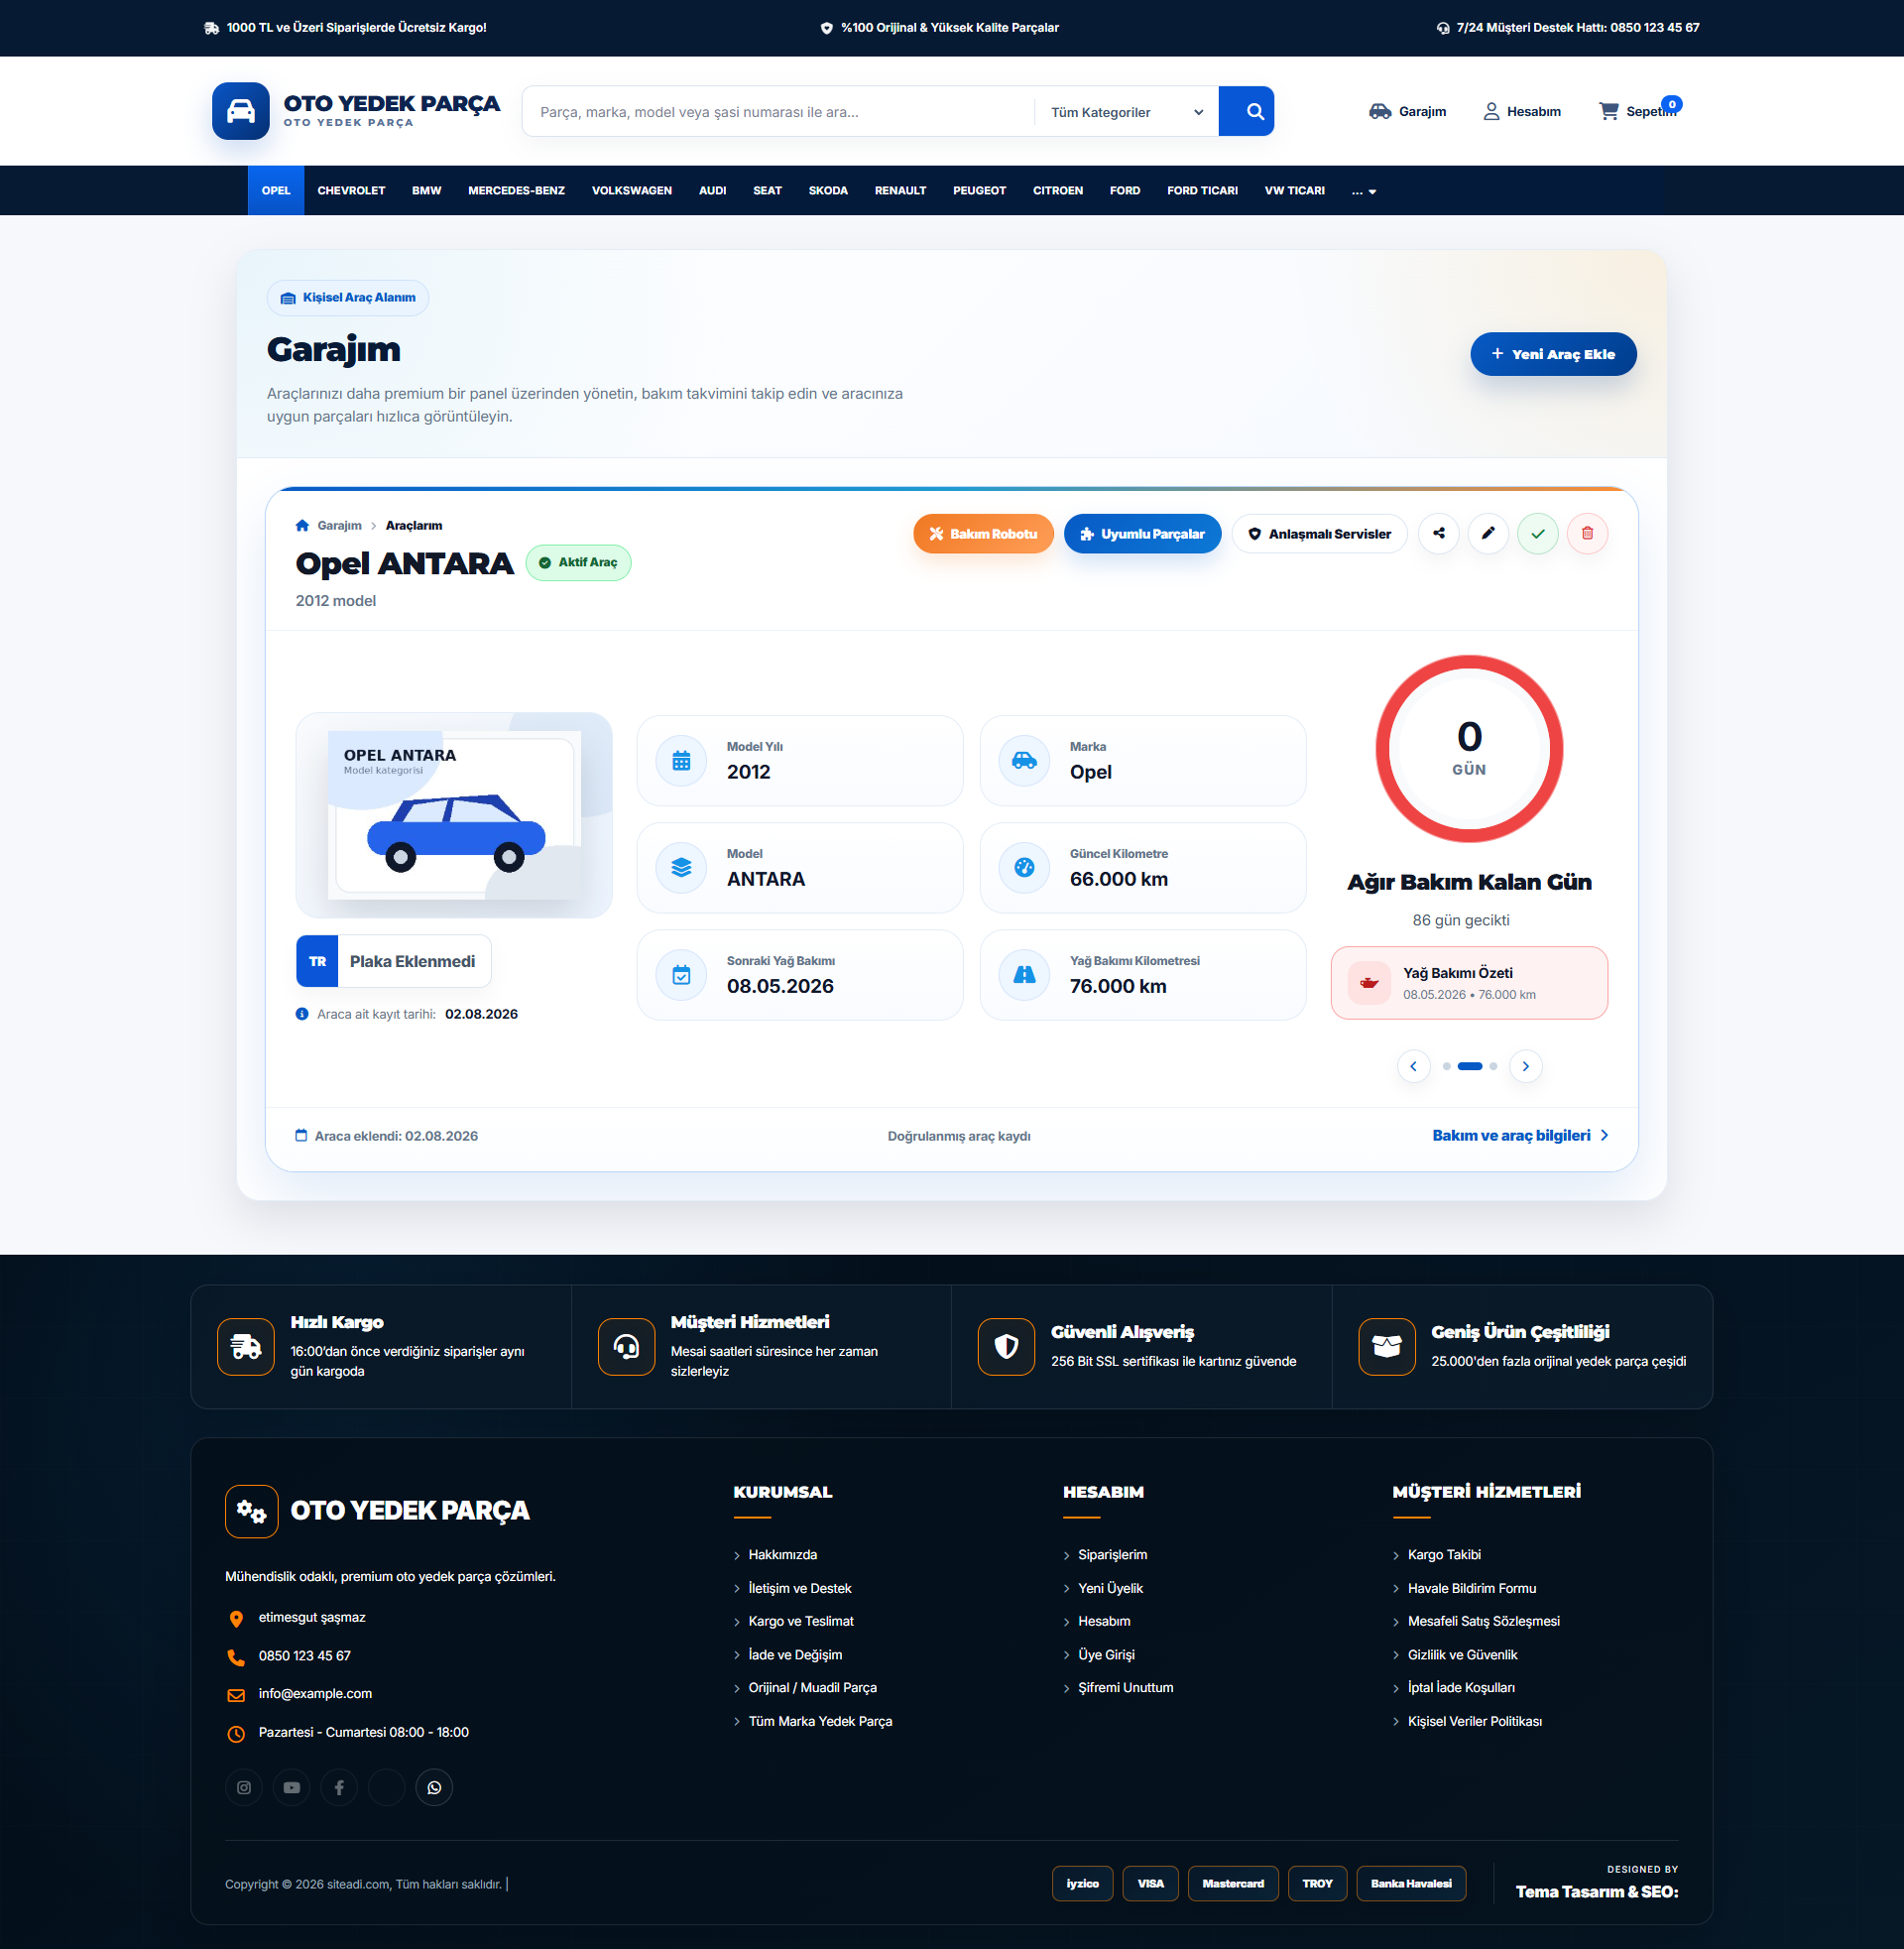1904x1949 pixels.
Task: Select the FORD TICARI menu item
Action: pos(1202,191)
